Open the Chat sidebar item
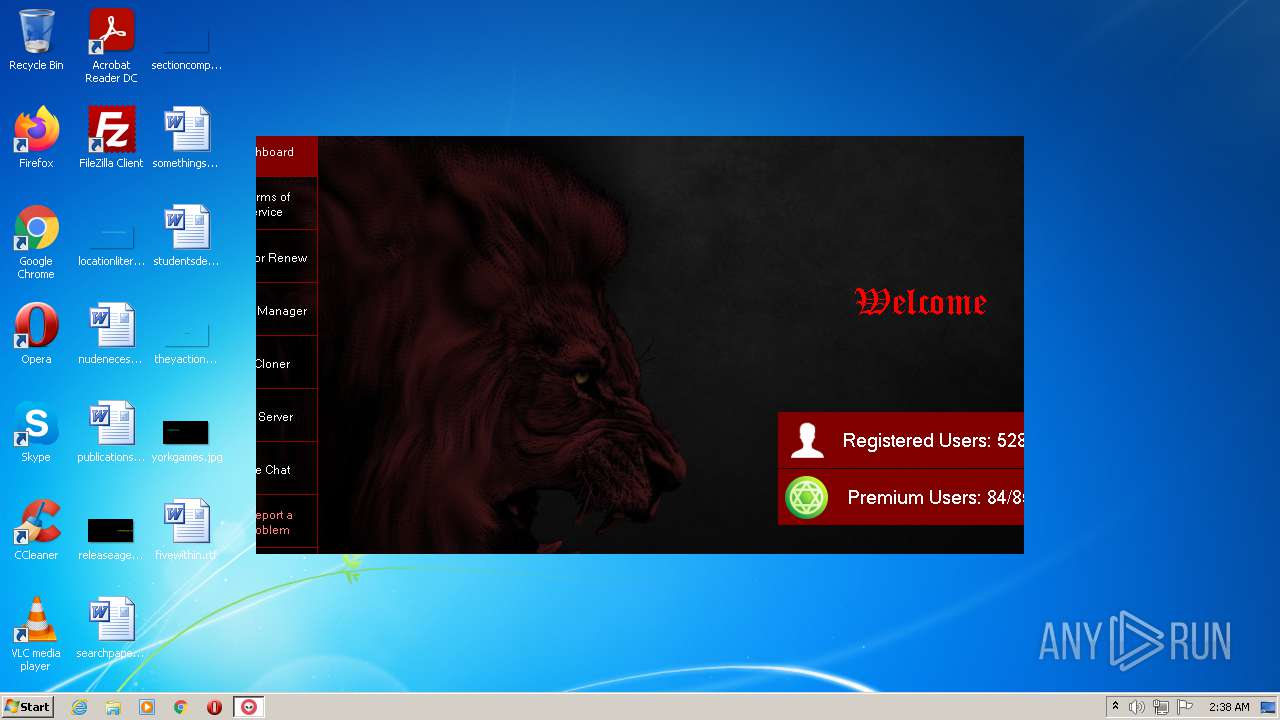This screenshot has width=1280, height=720. click(287, 470)
